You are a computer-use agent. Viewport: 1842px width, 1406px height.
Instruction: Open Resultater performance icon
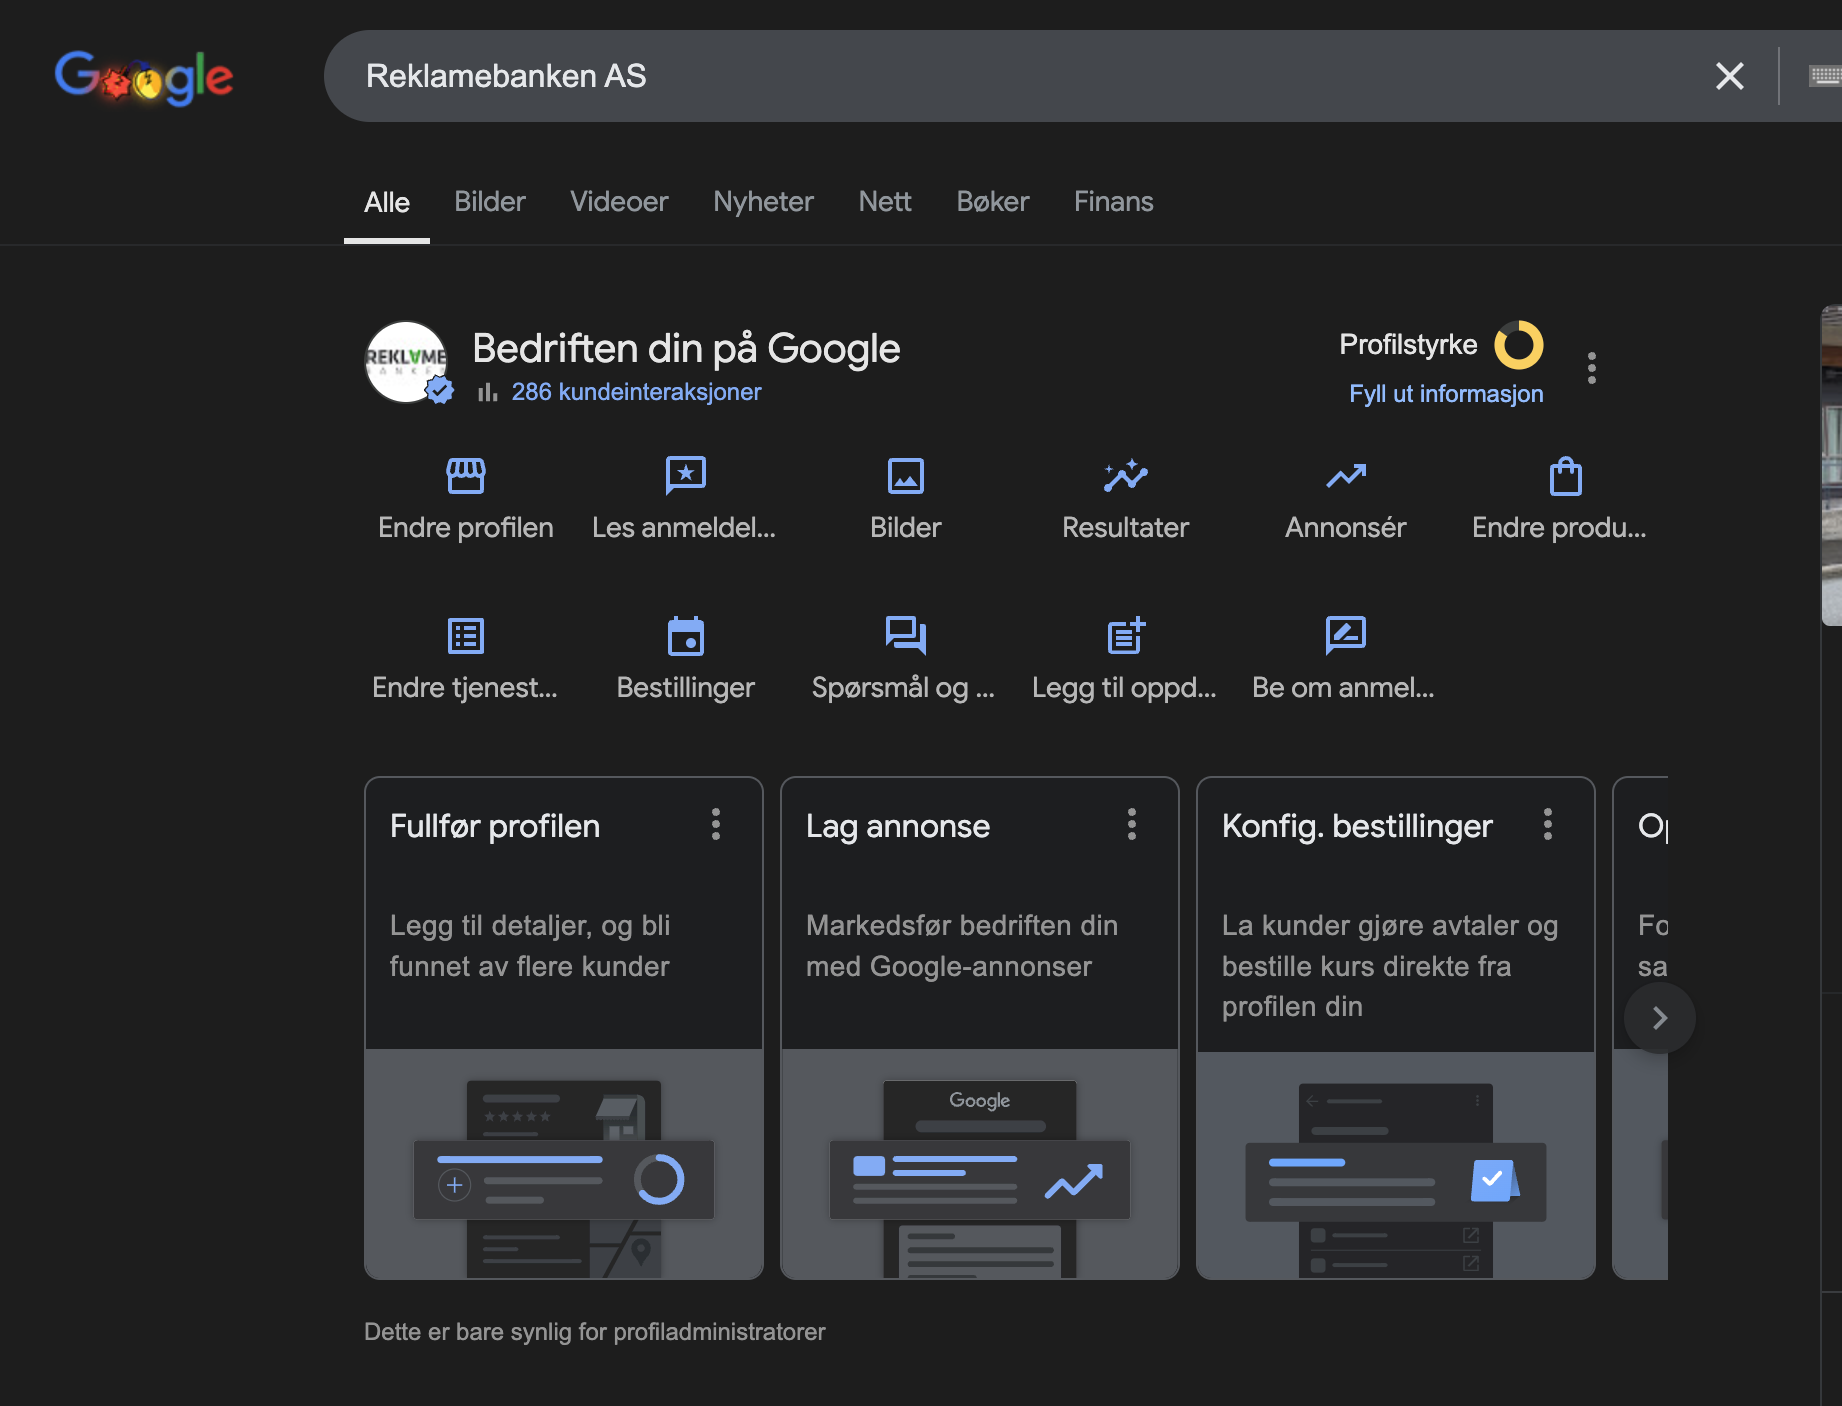(1126, 476)
